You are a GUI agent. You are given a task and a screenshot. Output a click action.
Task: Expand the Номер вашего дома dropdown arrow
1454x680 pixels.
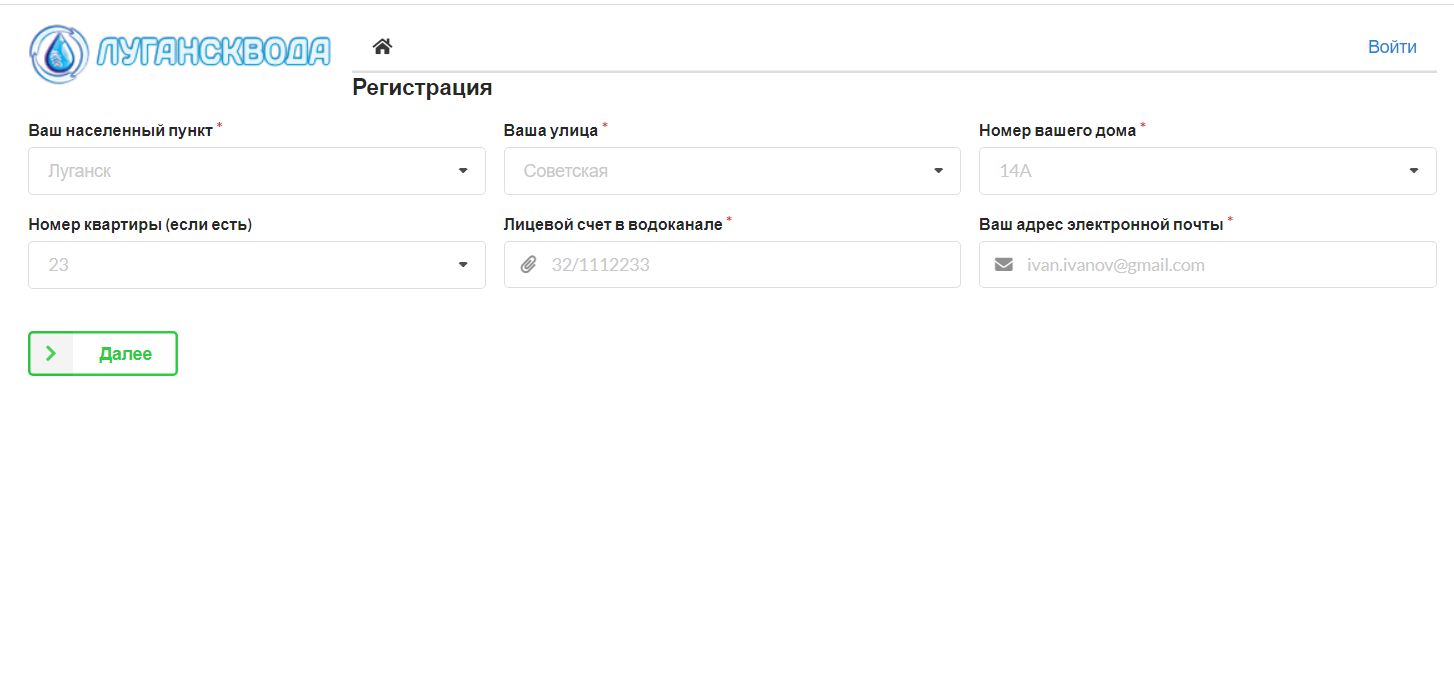point(1414,171)
